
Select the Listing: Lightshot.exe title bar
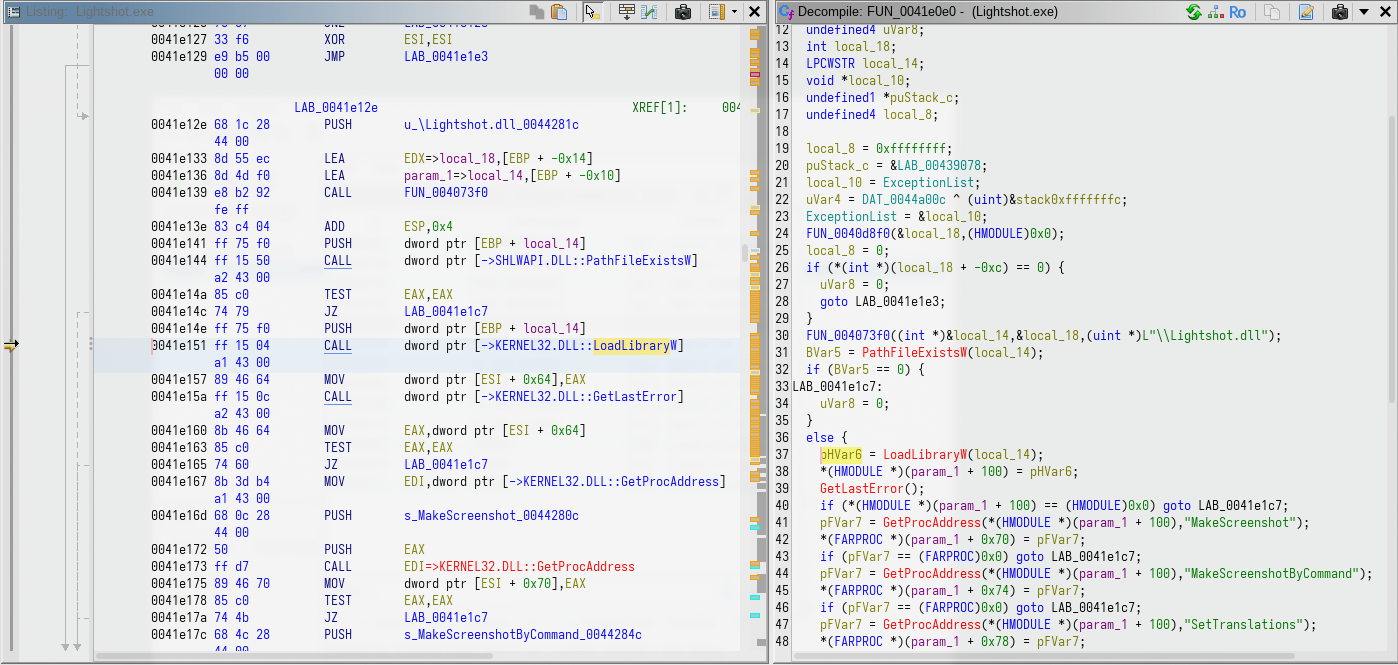[x=90, y=12]
